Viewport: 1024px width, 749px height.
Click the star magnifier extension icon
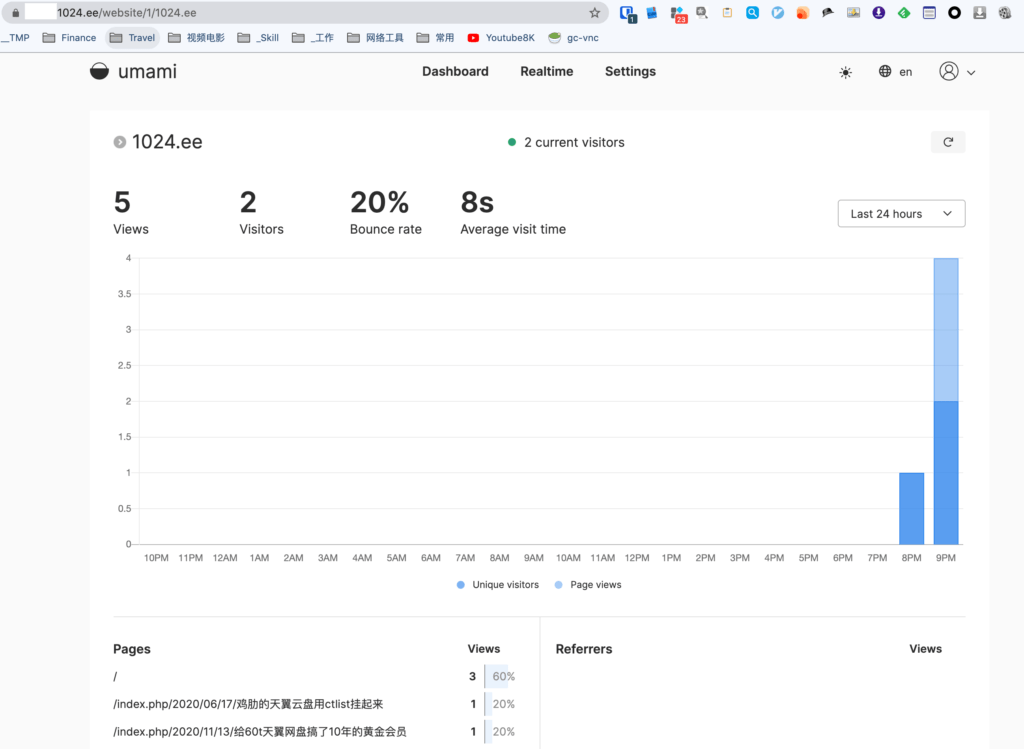702,12
